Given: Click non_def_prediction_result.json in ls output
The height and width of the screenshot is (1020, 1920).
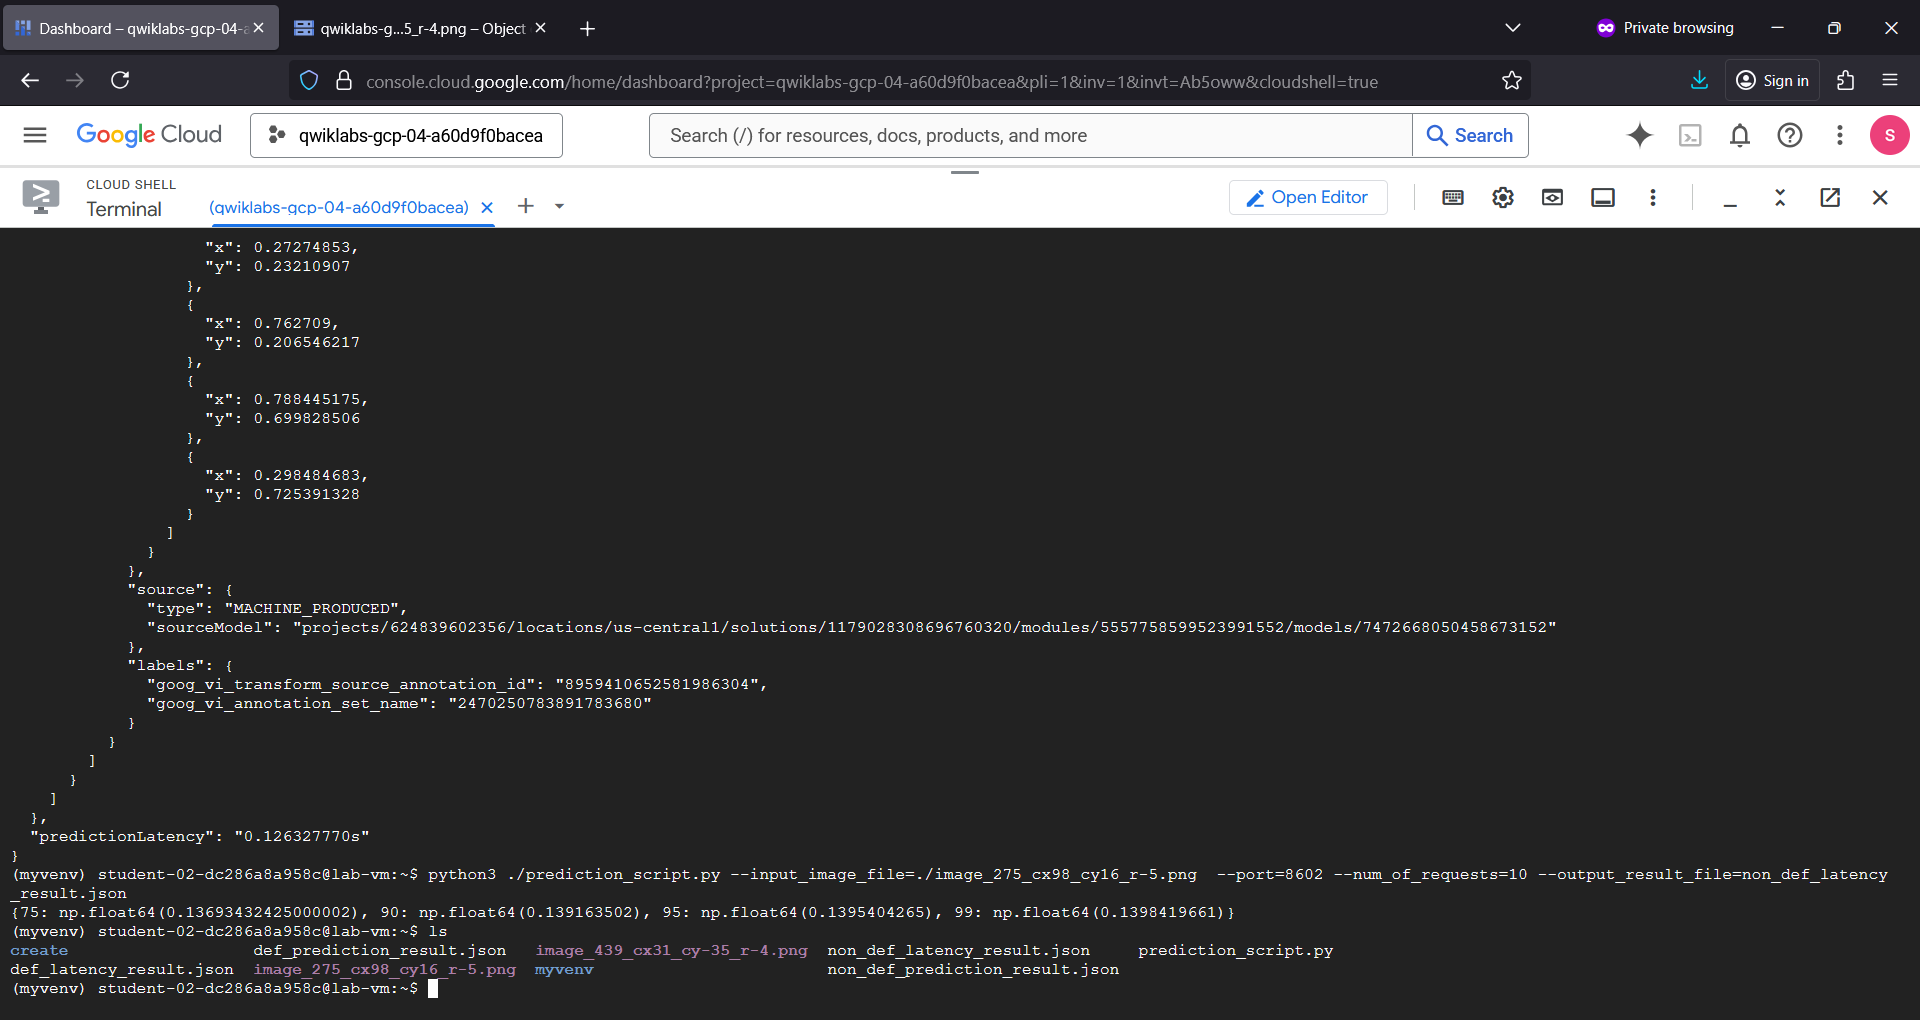Looking at the screenshot, I should tap(973, 969).
